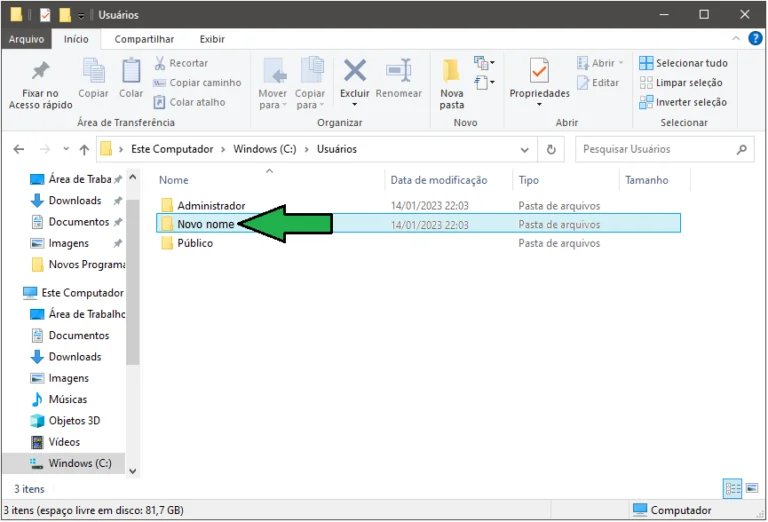Viewport: 768px width, 522px height.
Task: Click the Renomear button
Action: tap(398, 78)
